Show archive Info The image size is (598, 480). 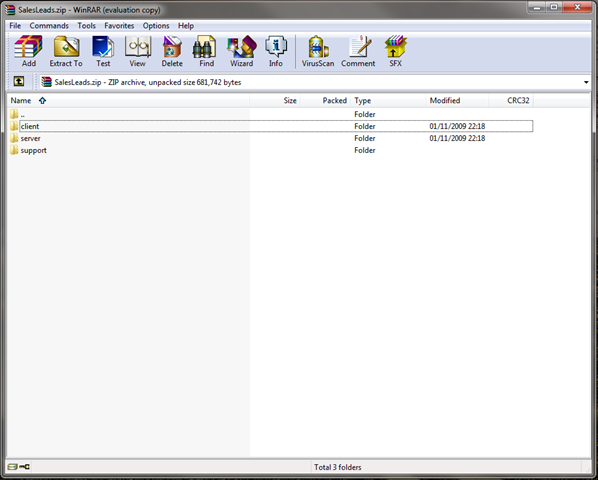click(x=276, y=51)
